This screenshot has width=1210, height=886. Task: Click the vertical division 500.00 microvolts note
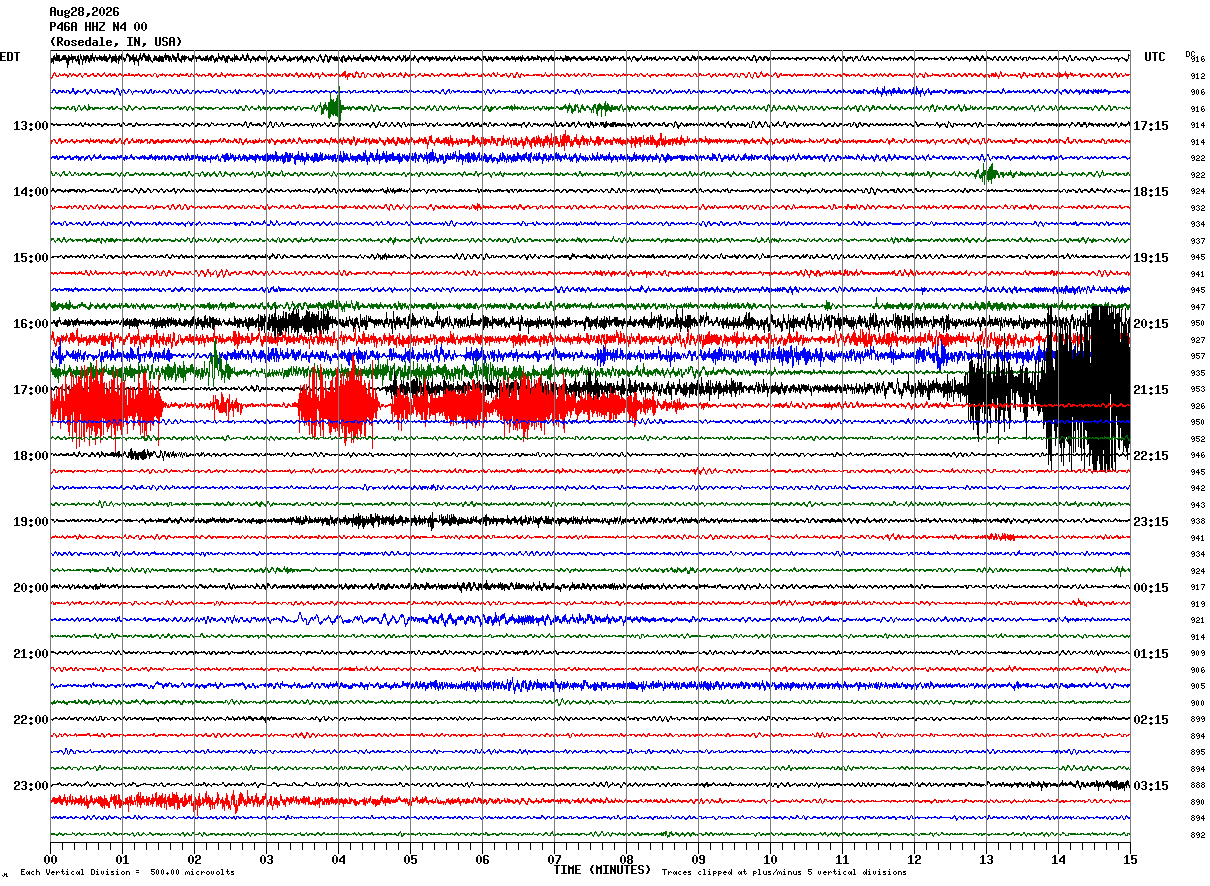click(x=128, y=872)
